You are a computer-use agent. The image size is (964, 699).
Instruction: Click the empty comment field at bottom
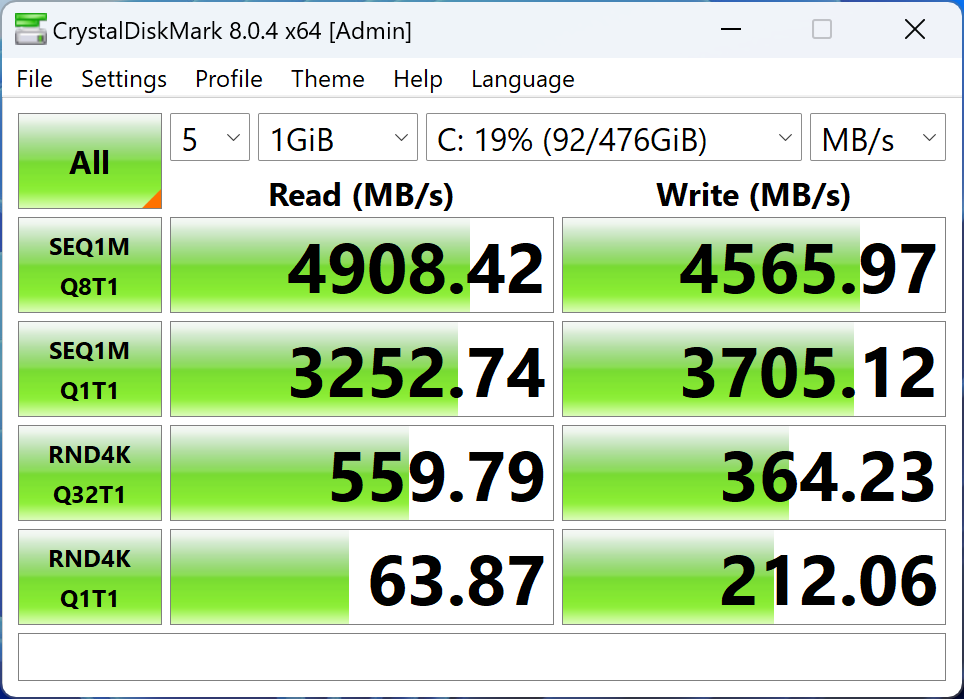(x=482, y=657)
